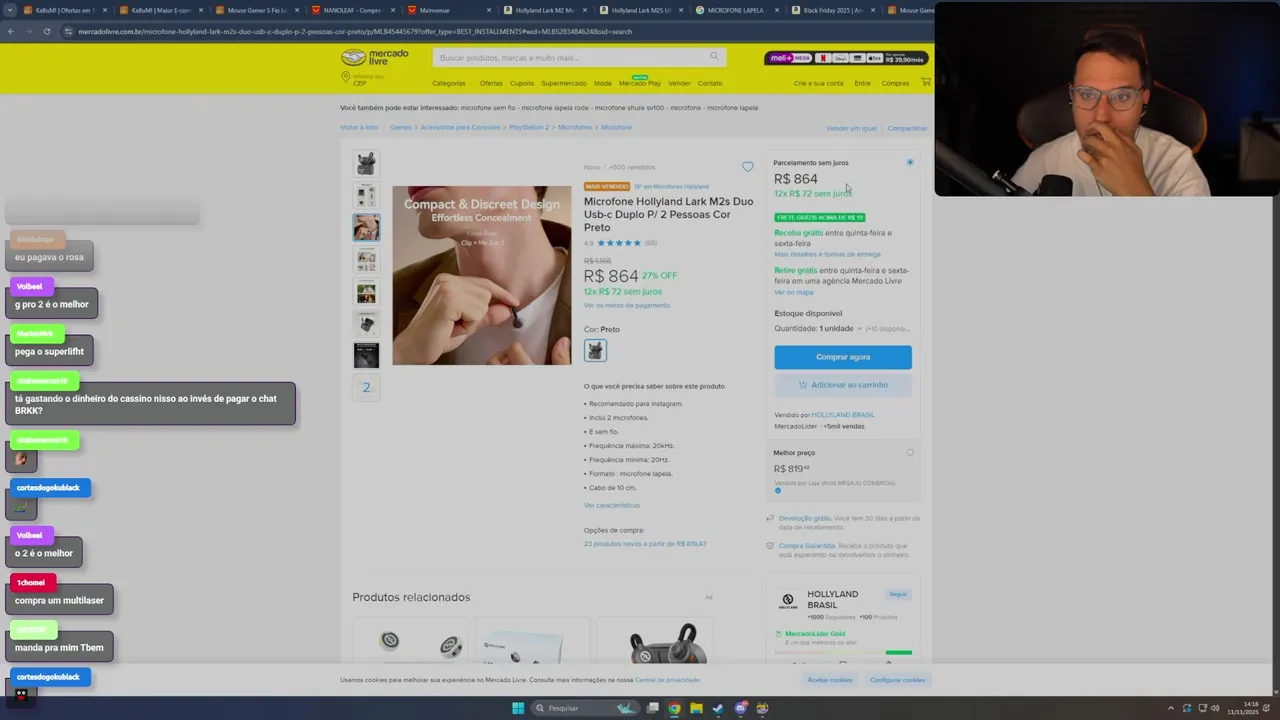The height and width of the screenshot is (720, 1280).
Task: Switch to the Mouse Gamer S Fio tab
Action: coord(255,10)
